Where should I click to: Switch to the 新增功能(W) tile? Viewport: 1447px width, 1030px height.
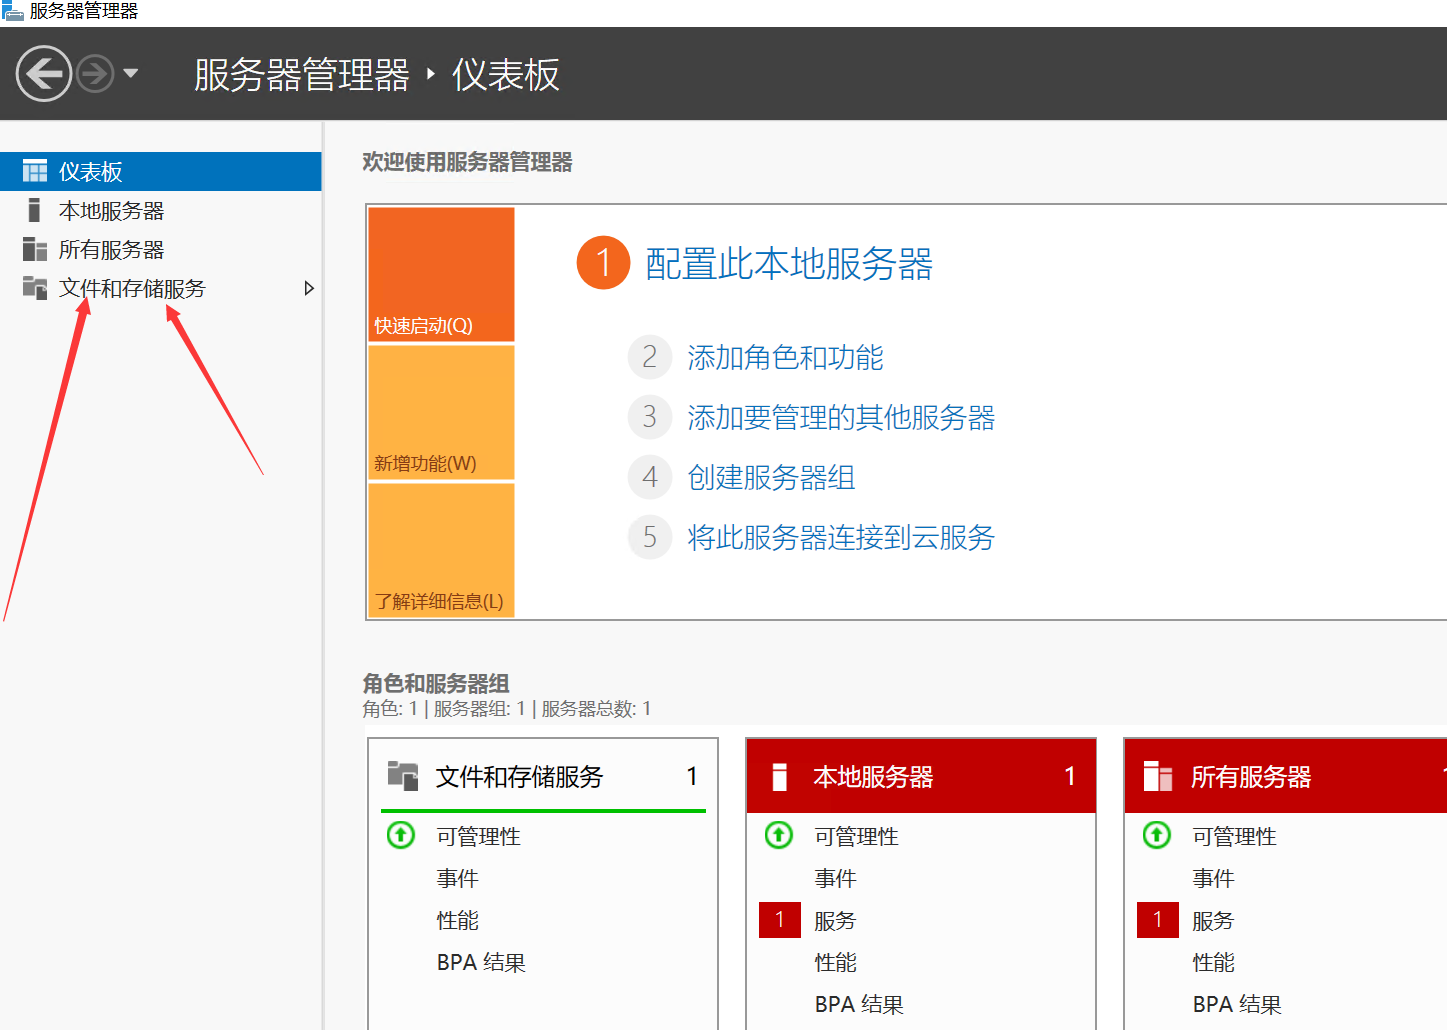[x=441, y=412]
